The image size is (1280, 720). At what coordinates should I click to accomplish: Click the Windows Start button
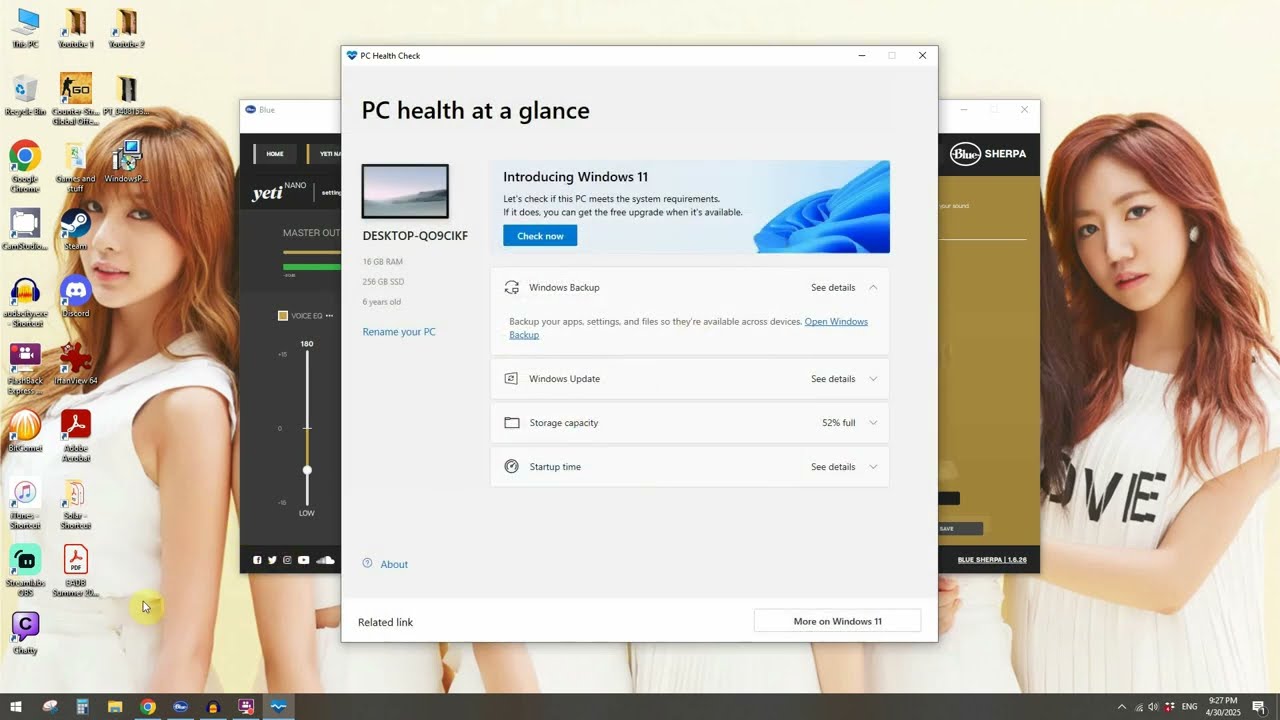pyautogui.click(x=16, y=707)
